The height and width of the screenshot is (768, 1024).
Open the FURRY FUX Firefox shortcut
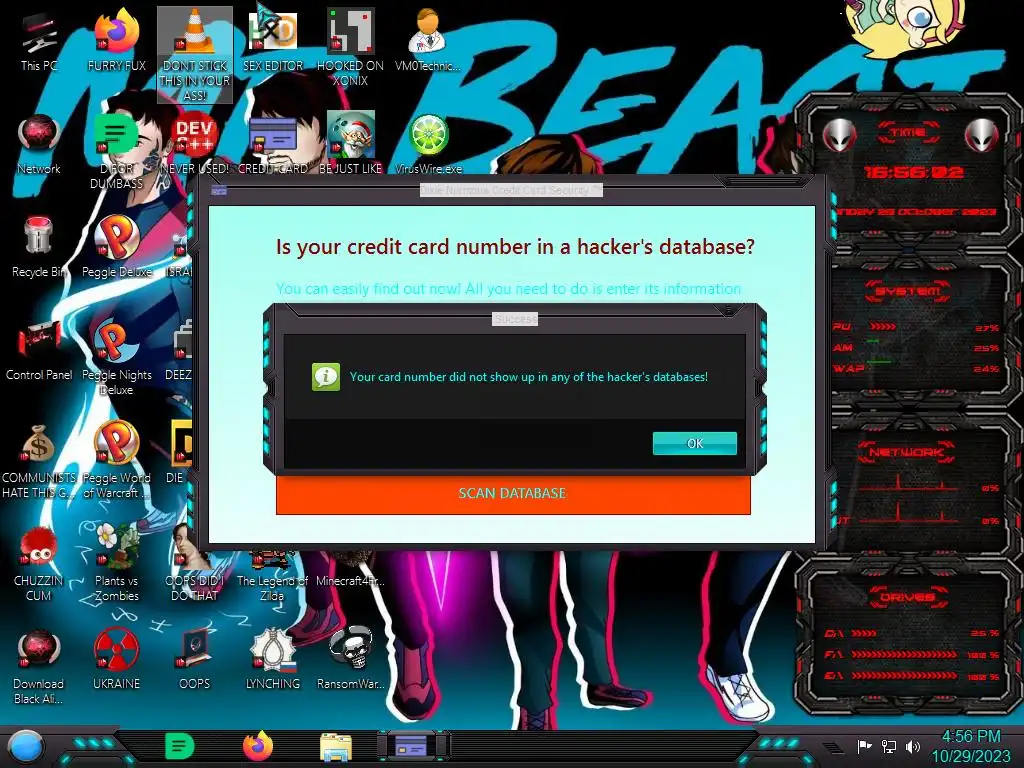[116, 41]
